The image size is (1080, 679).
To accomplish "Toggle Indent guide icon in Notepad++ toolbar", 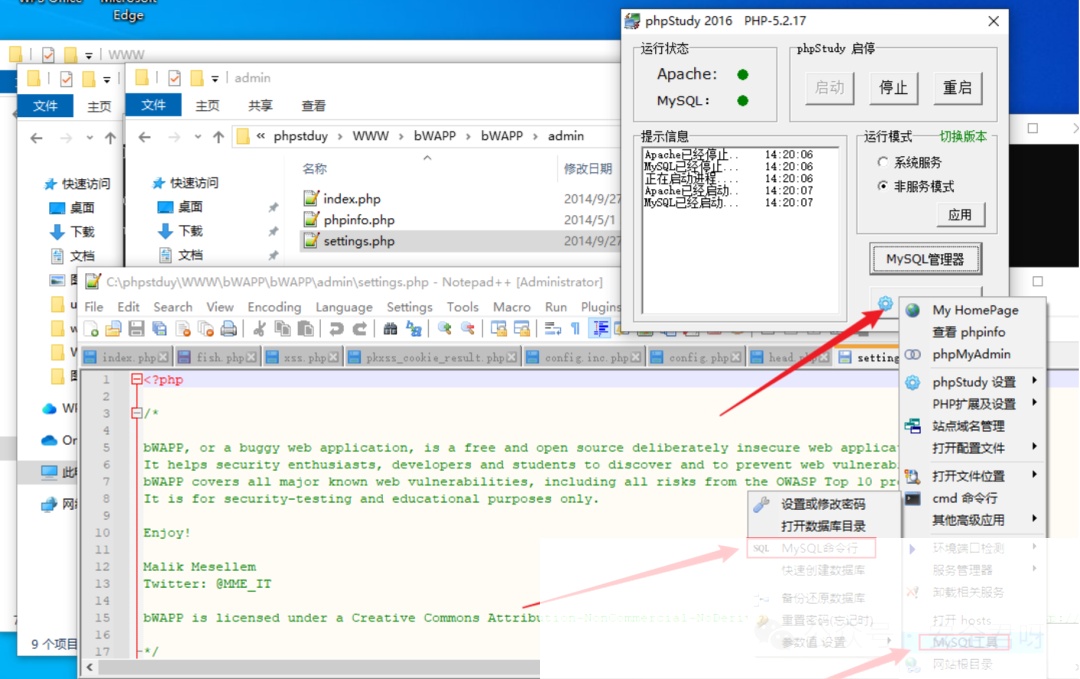I will click(600, 328).
